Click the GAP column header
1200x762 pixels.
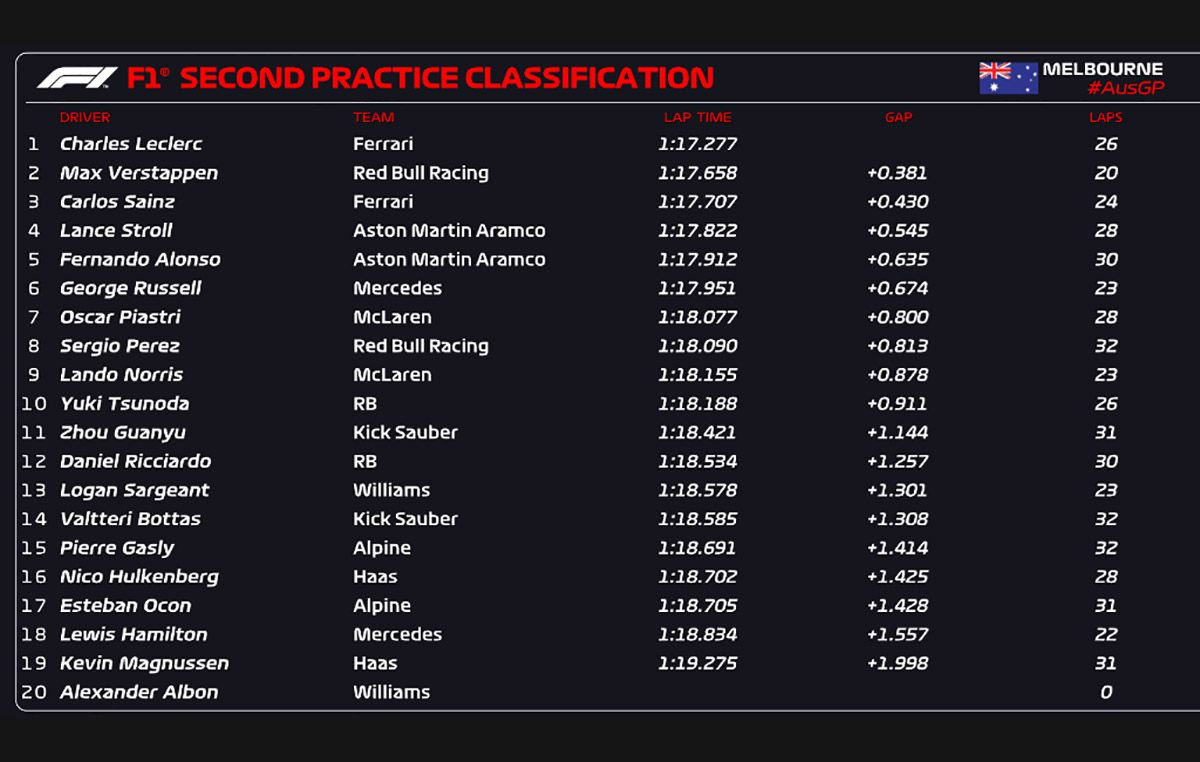coord(898,117)
